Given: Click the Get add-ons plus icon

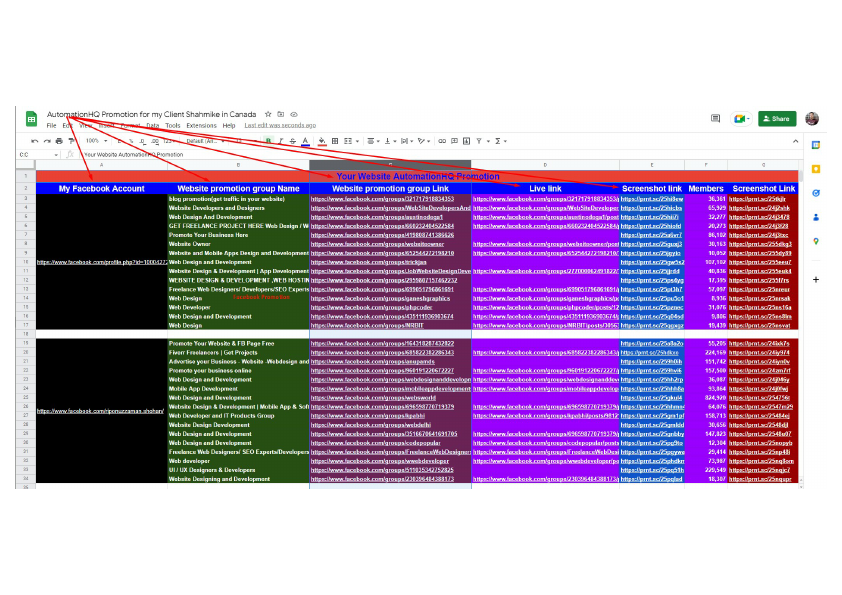Looking at the screenshot, I should coord(816,279).
